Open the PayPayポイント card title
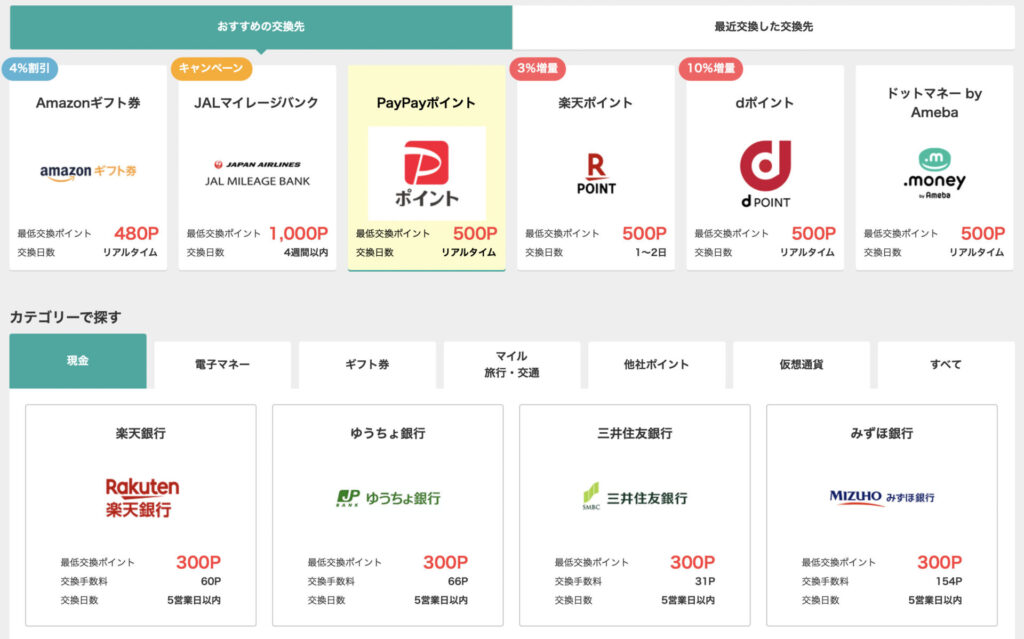This screenshot has height=639, width=1024. click(x=426, y=103)
